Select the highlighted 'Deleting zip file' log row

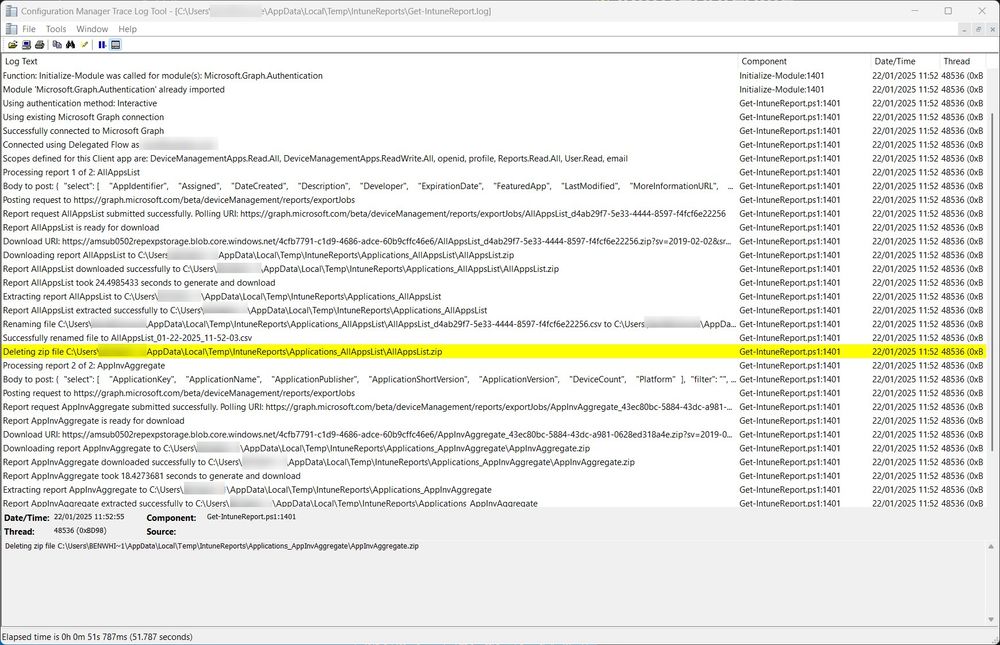click(x=494, y=352)
